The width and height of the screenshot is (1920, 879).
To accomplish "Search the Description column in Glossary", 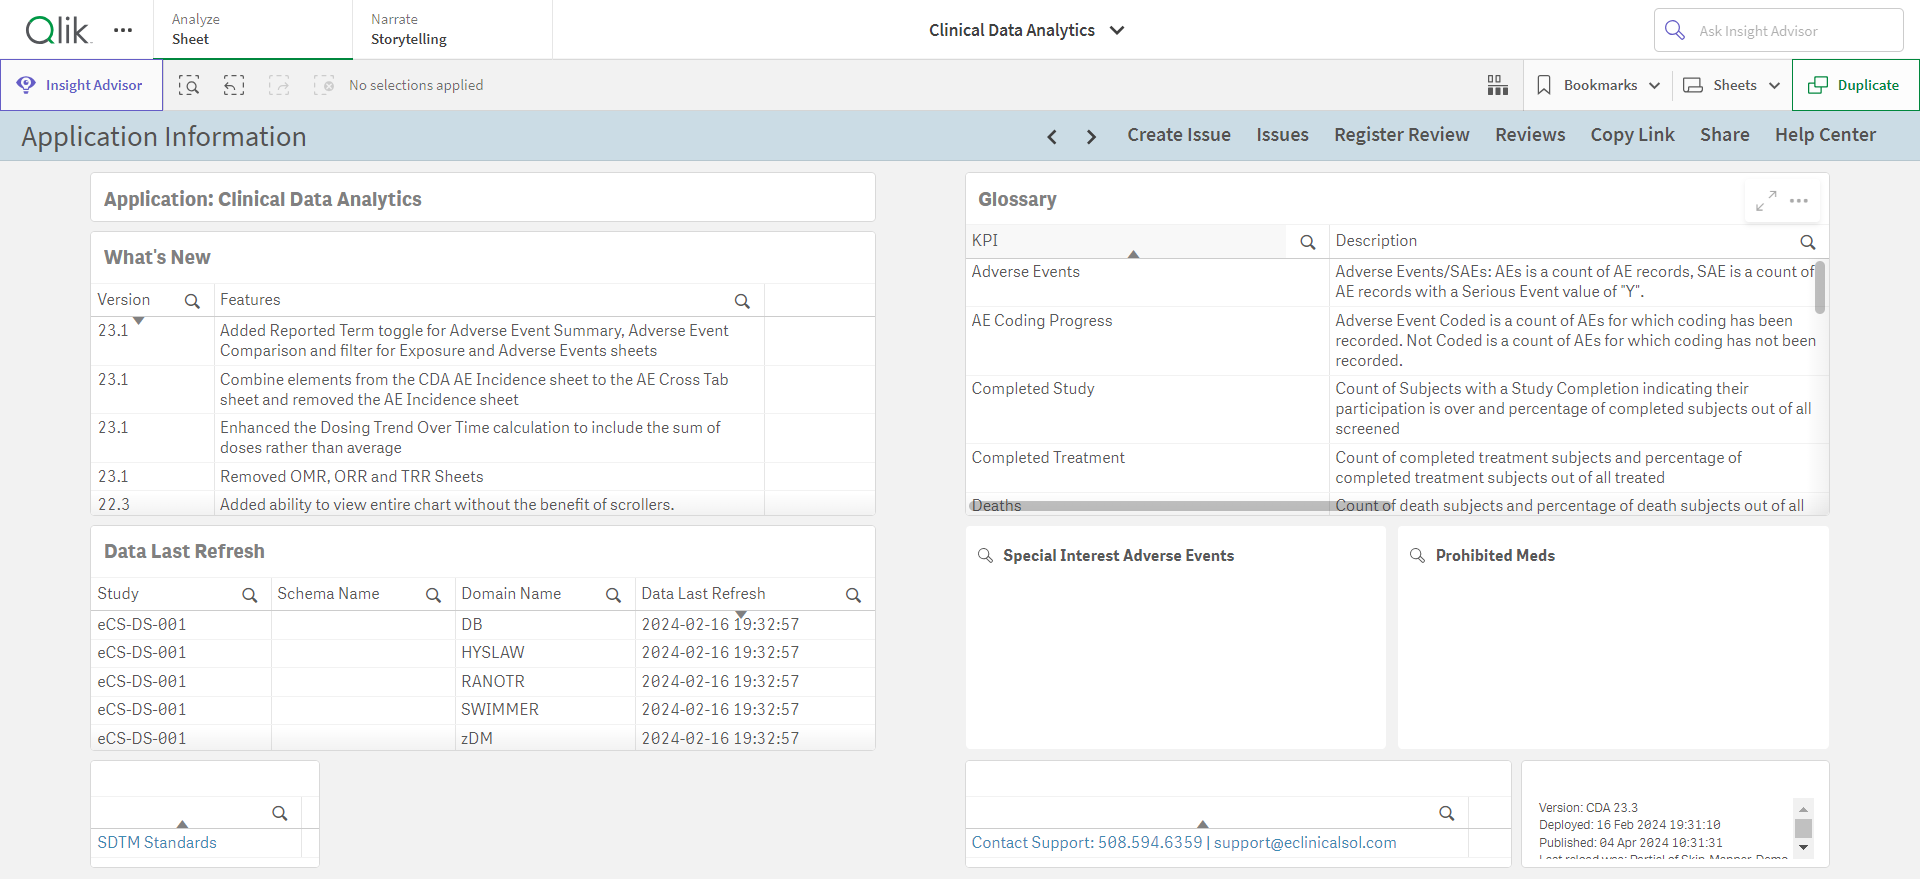I will [1807, 242].
